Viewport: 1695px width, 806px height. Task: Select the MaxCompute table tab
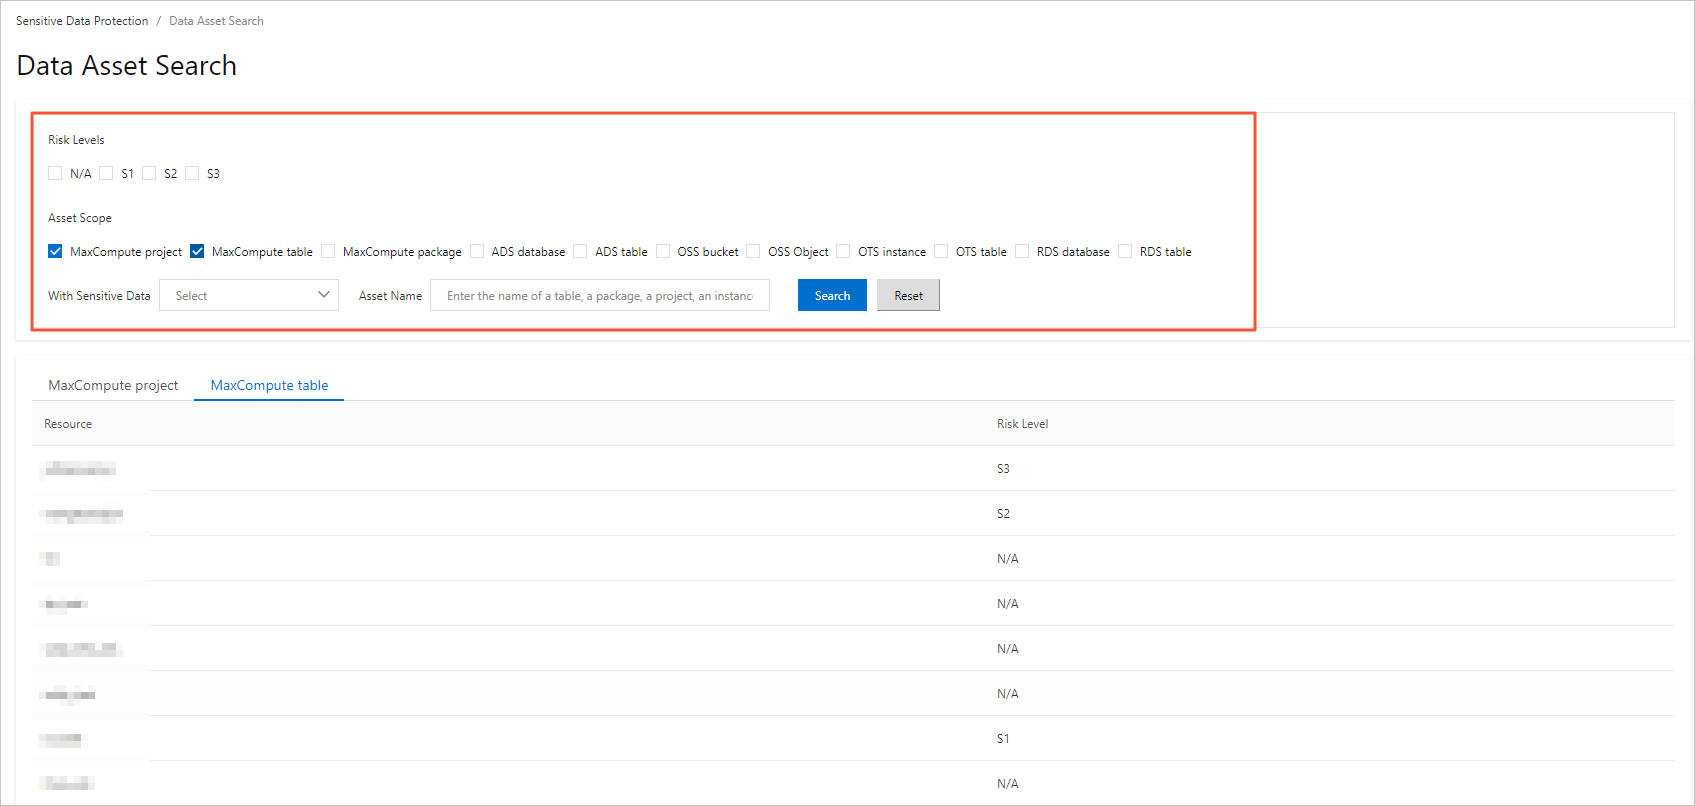269,385
